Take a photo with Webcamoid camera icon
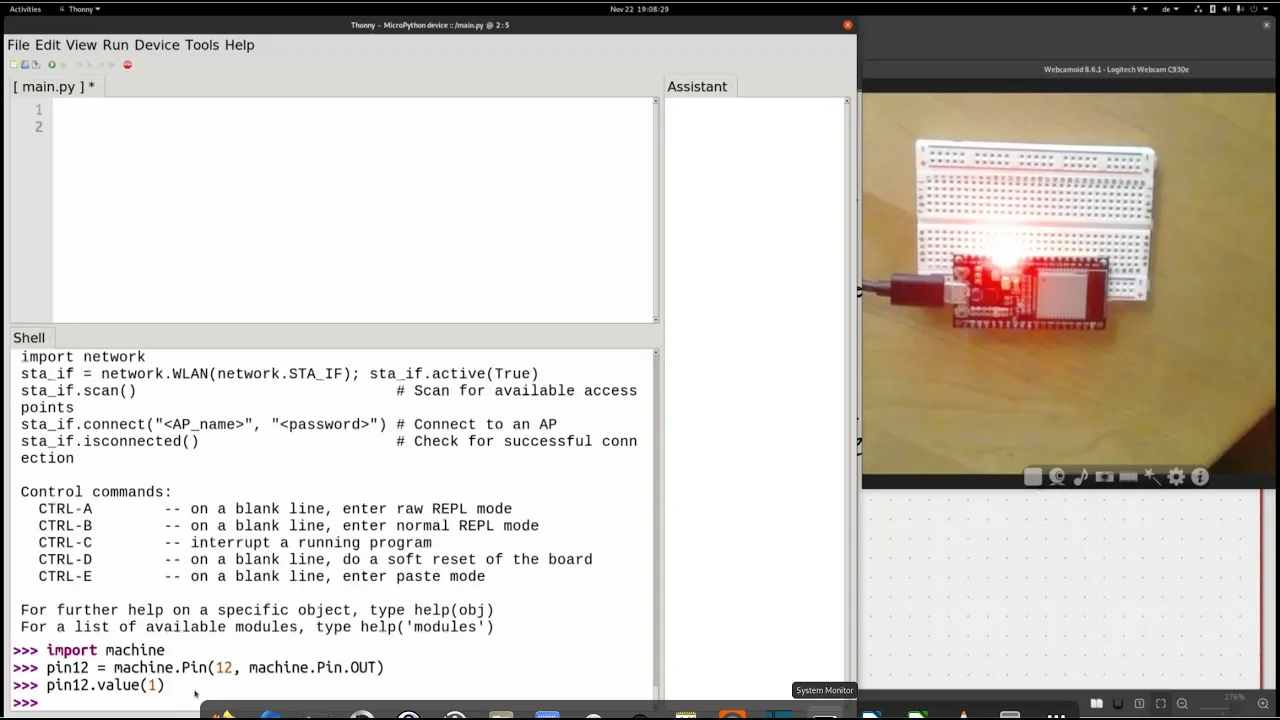This screenshot has width=1280, height=720. pos(1105,477)
